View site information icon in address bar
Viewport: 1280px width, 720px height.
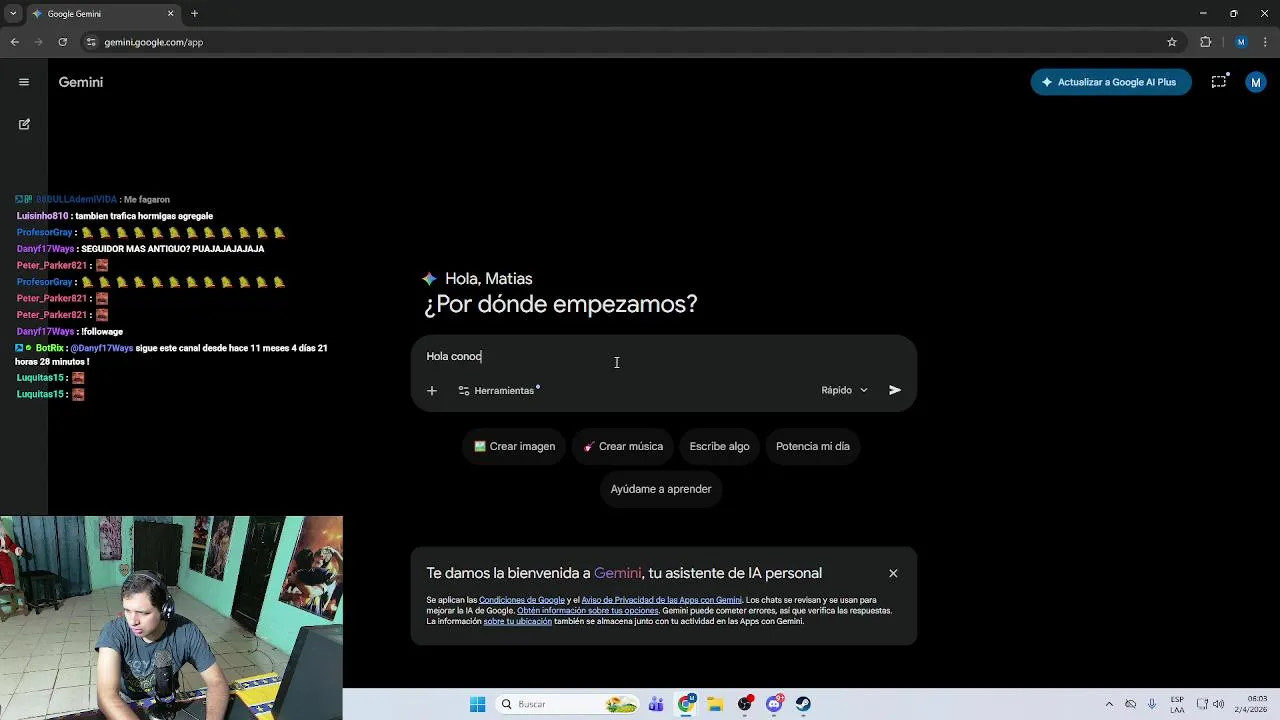(x=91, y=42)
